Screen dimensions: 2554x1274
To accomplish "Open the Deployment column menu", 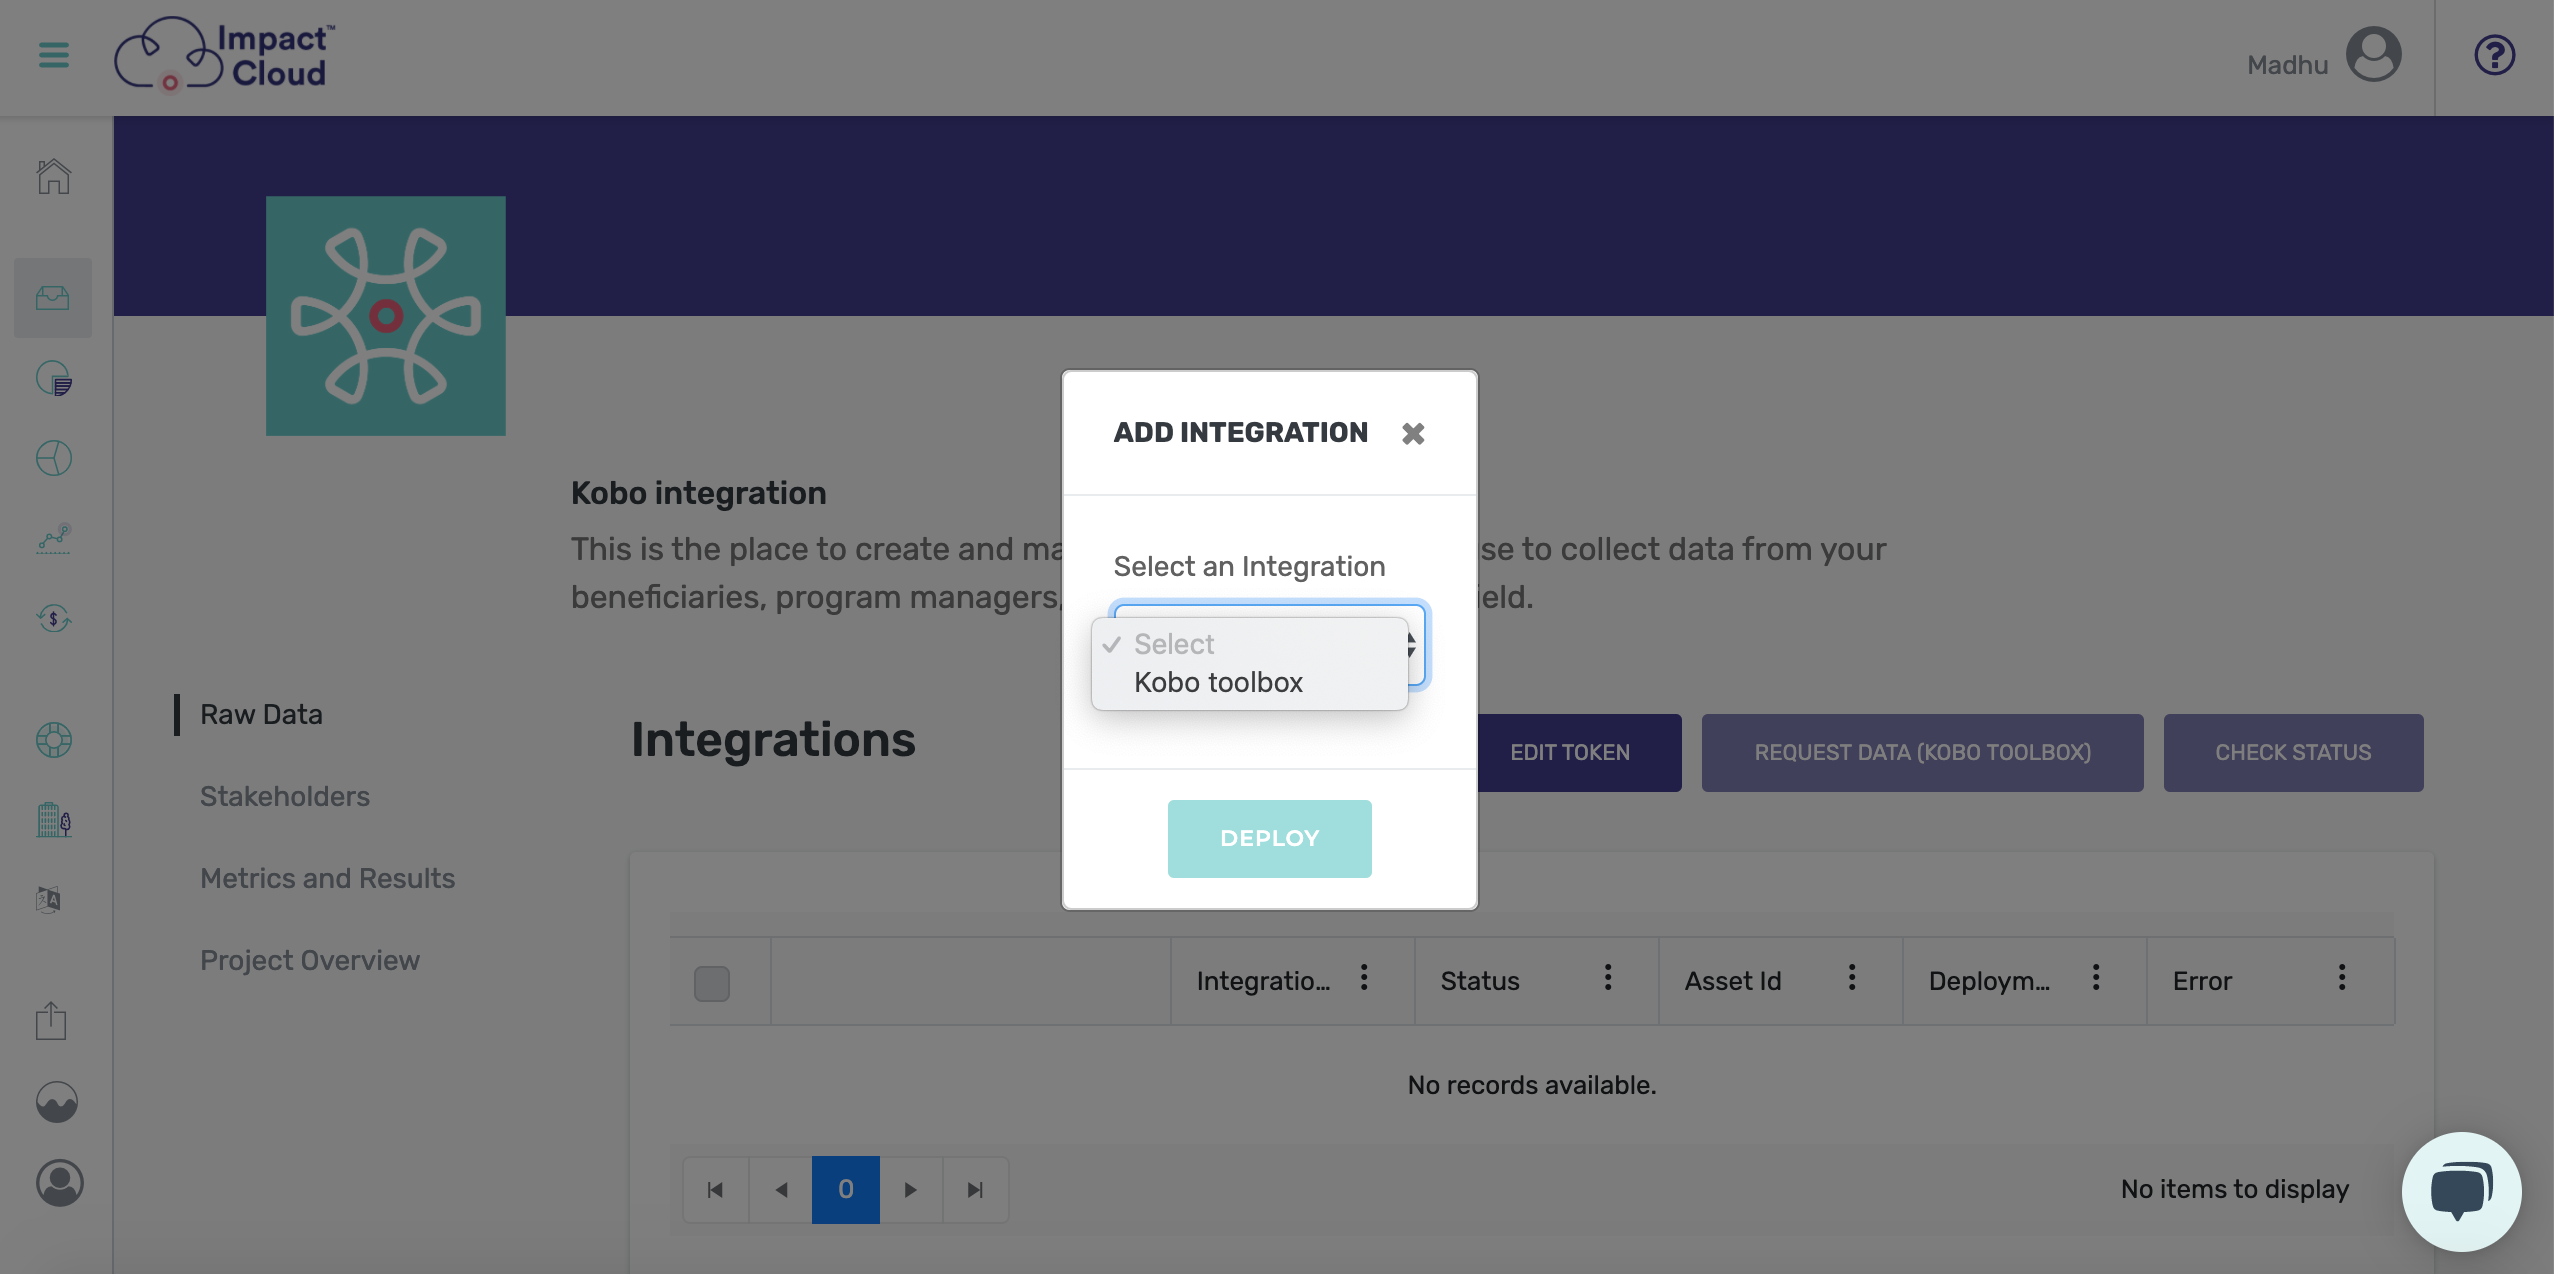I will click(2096, 978).
